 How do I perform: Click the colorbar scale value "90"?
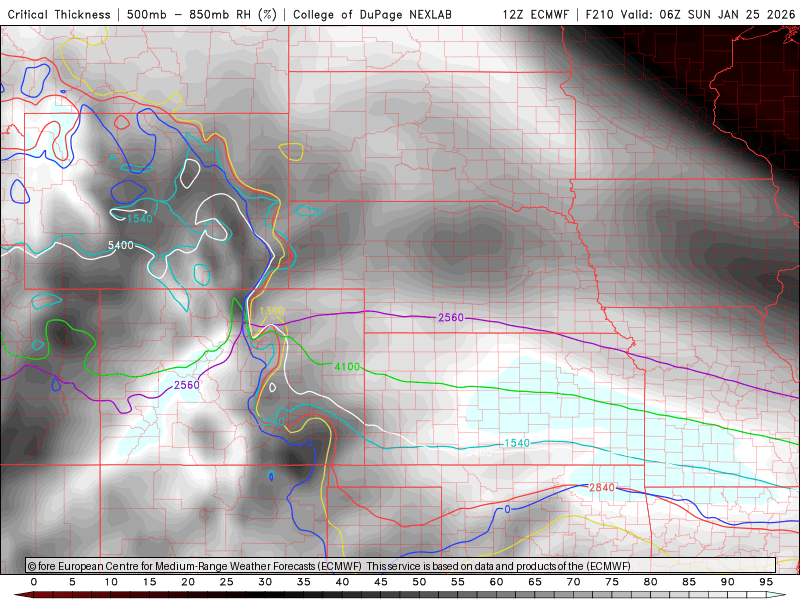pos(727,582)
